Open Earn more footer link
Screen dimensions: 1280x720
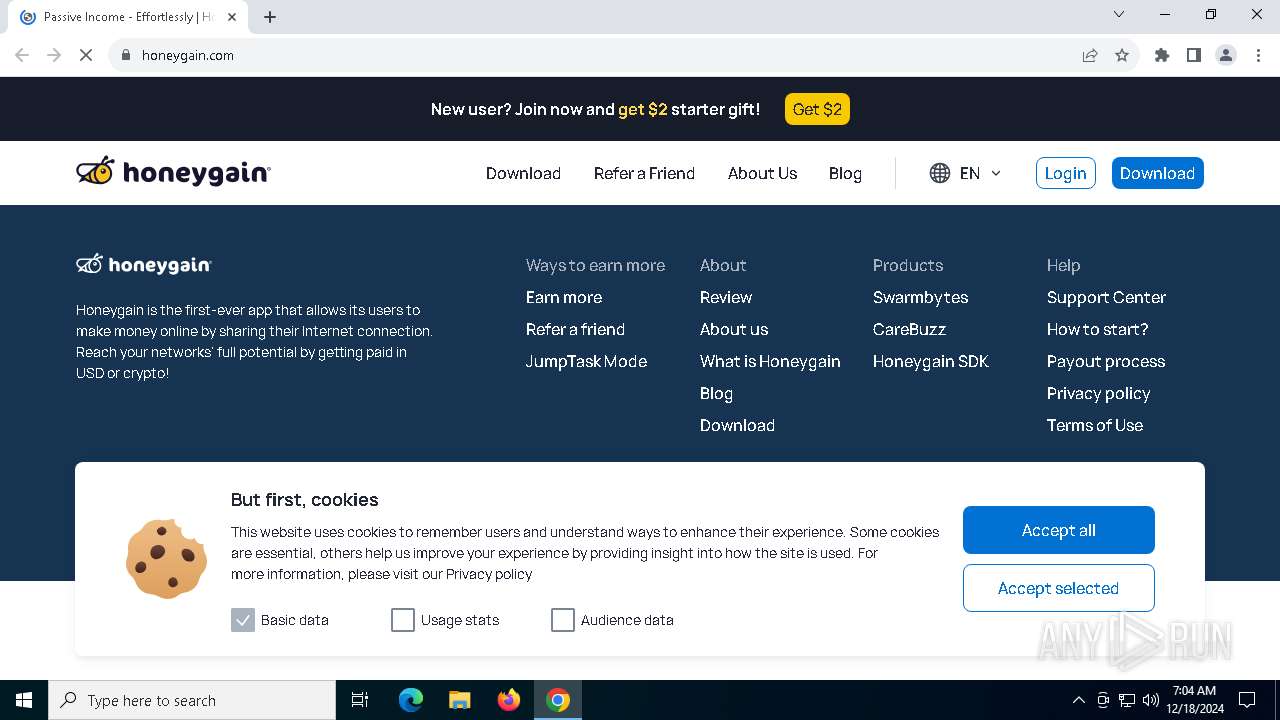[564, 297]
